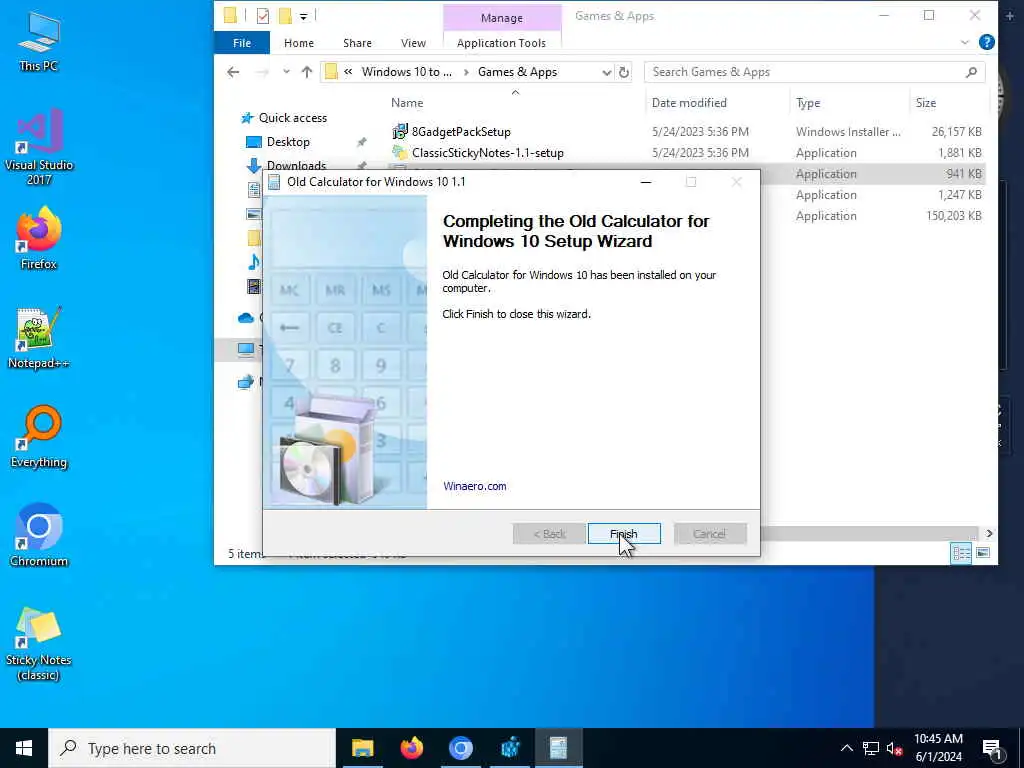Select Downloads in the navigation pane
Screen dimensions: 1024x768
point(296,166)
